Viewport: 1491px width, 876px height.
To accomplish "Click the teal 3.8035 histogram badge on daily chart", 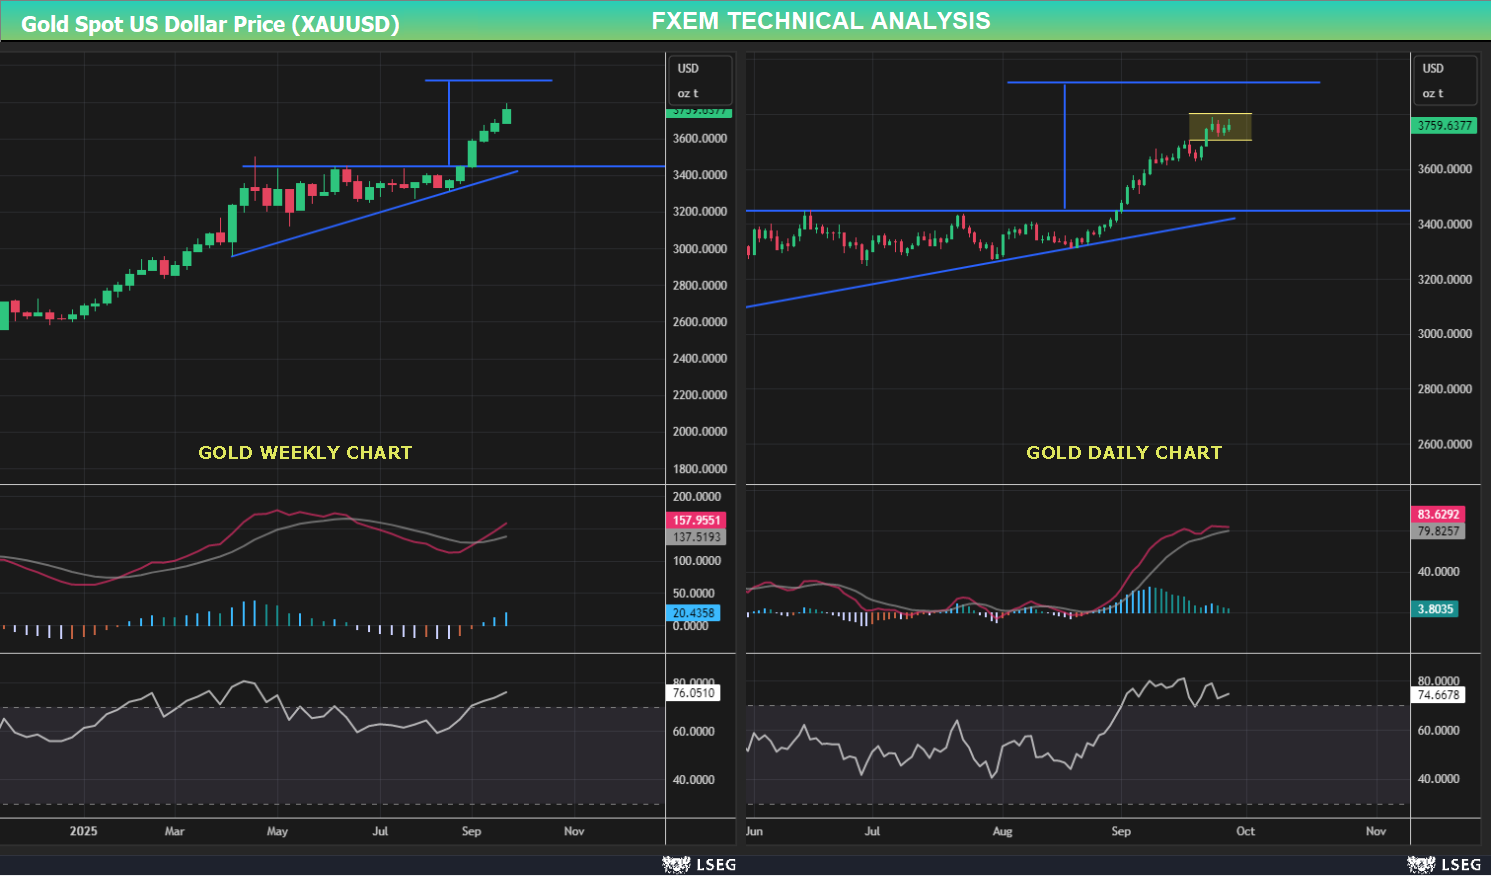I will click(1436, 609).
